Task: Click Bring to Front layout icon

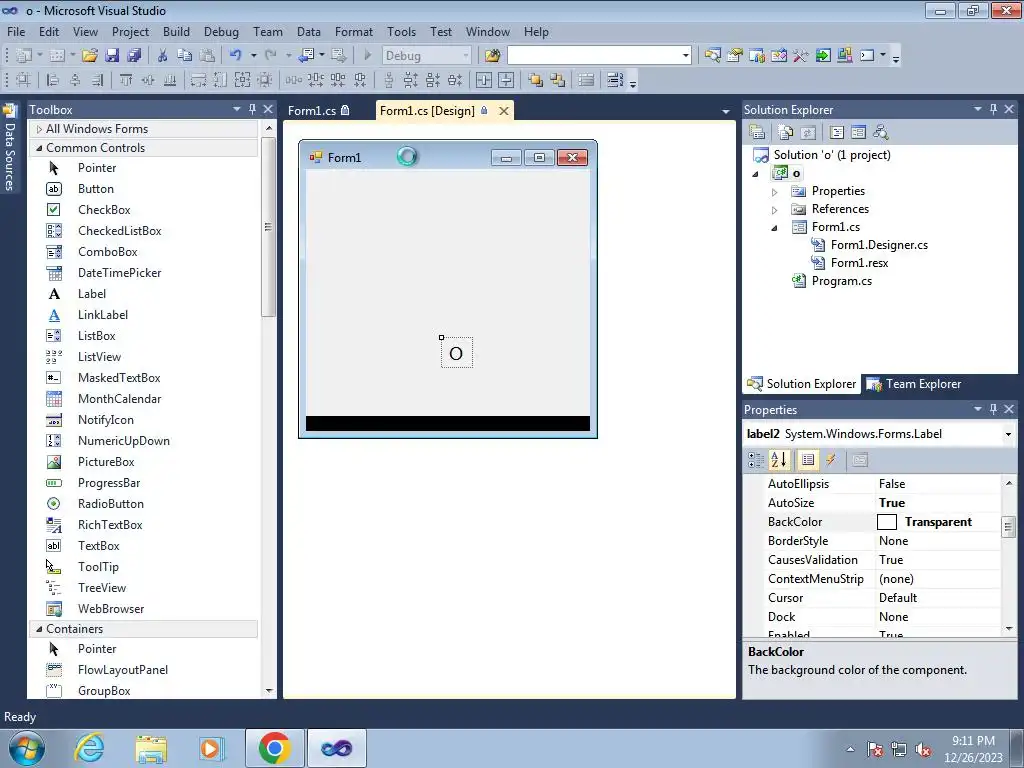Action: (x=536, y=80)
